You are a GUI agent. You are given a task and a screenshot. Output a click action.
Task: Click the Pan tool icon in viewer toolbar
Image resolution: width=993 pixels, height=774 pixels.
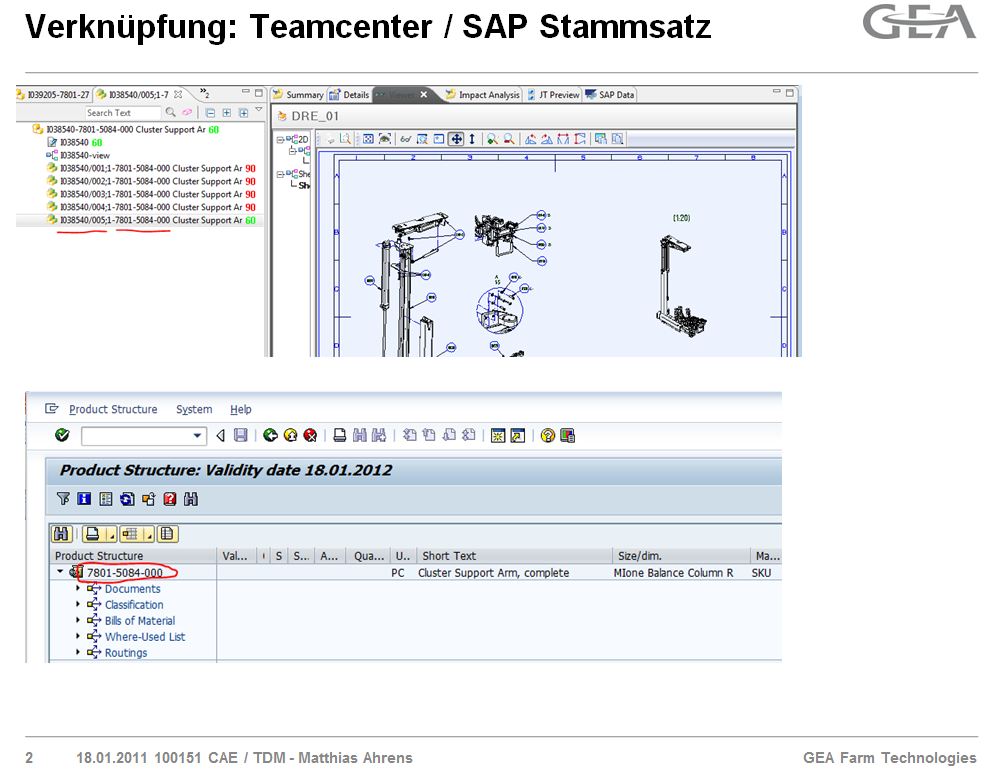pos(456,139)
